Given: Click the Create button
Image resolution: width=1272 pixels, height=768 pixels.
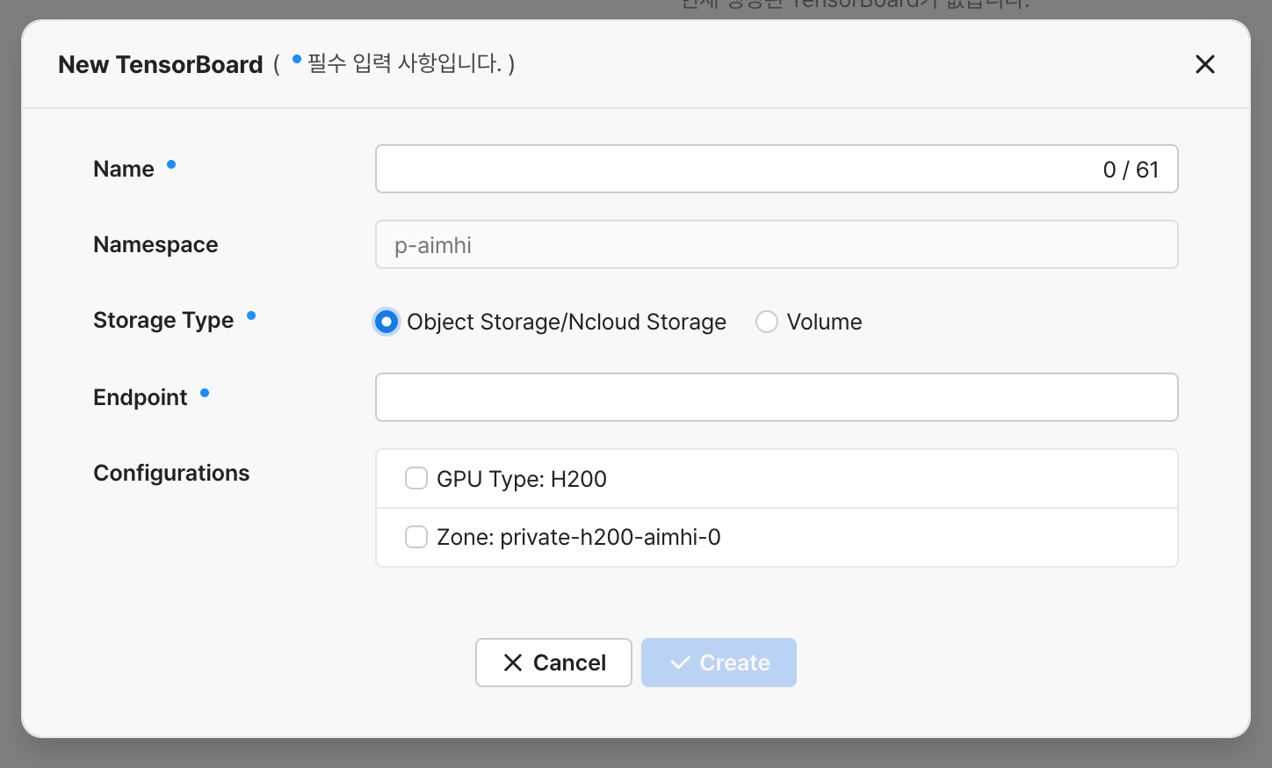Looking at the screenshot, I should (719, 663).
